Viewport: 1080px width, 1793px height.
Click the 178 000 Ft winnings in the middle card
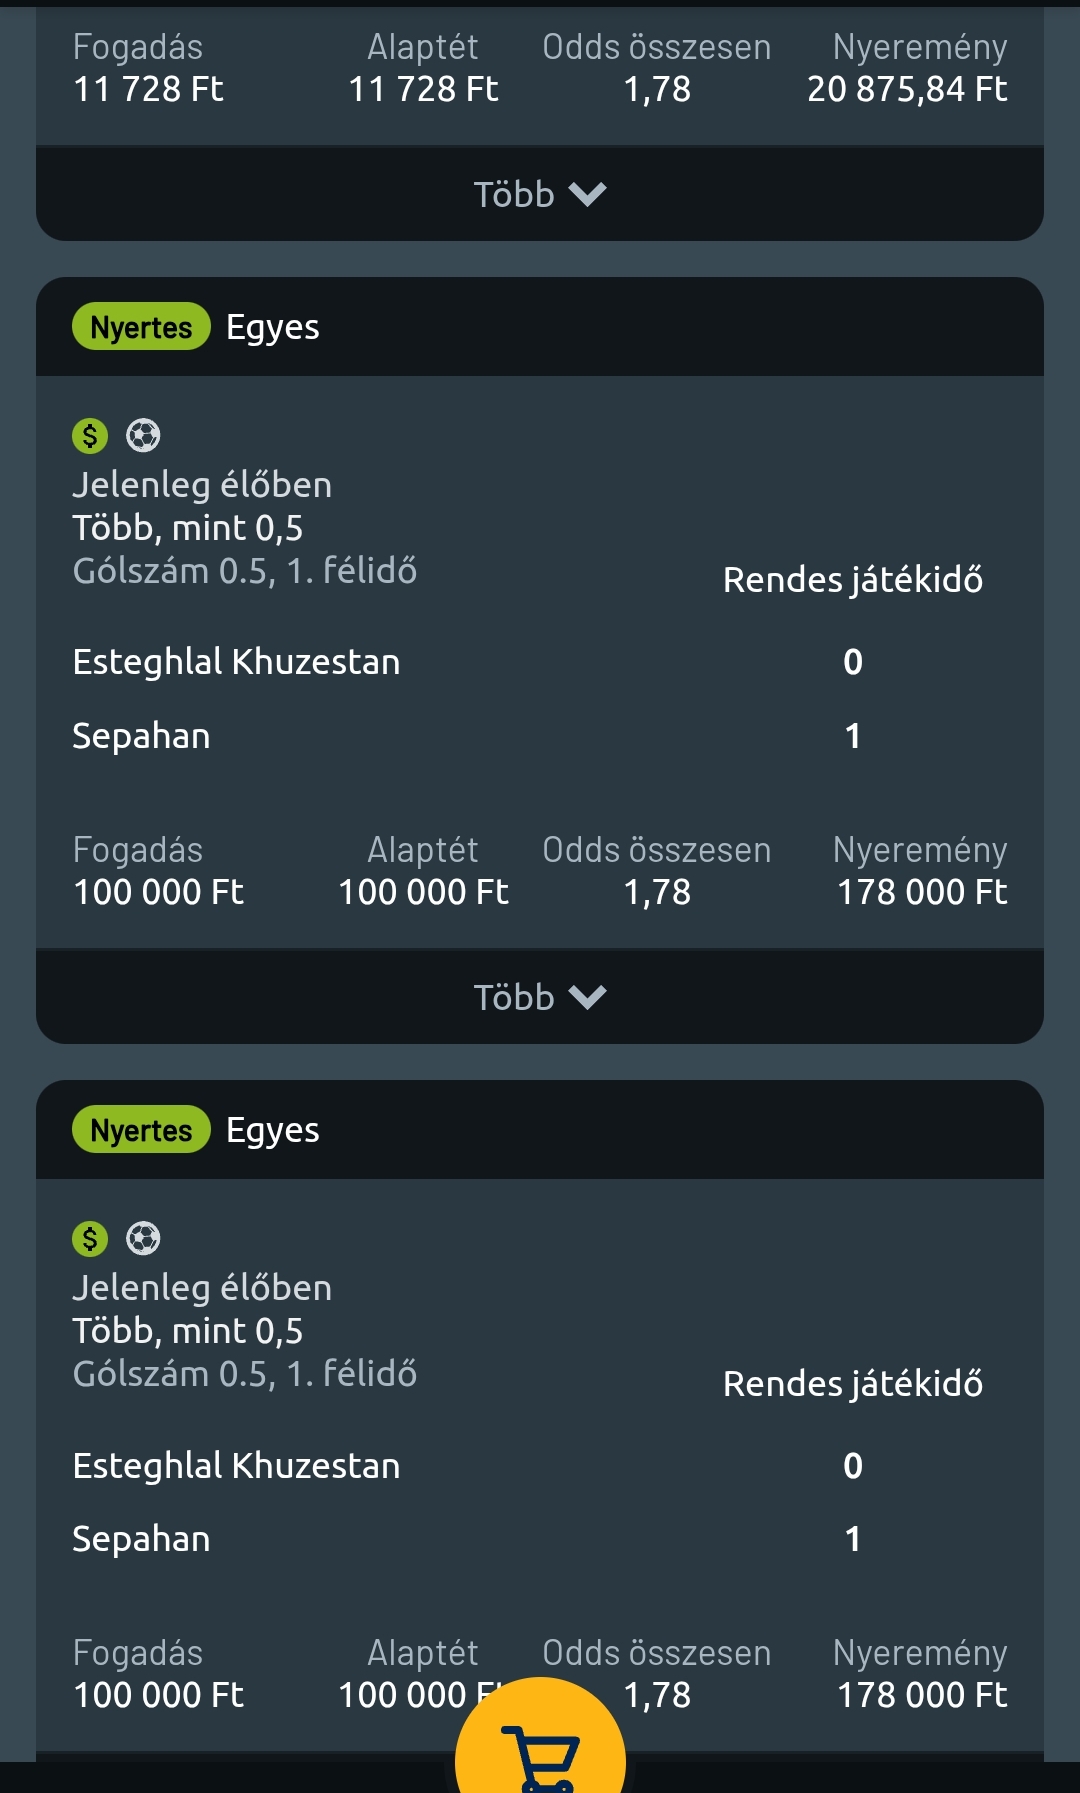coord(922,892)
